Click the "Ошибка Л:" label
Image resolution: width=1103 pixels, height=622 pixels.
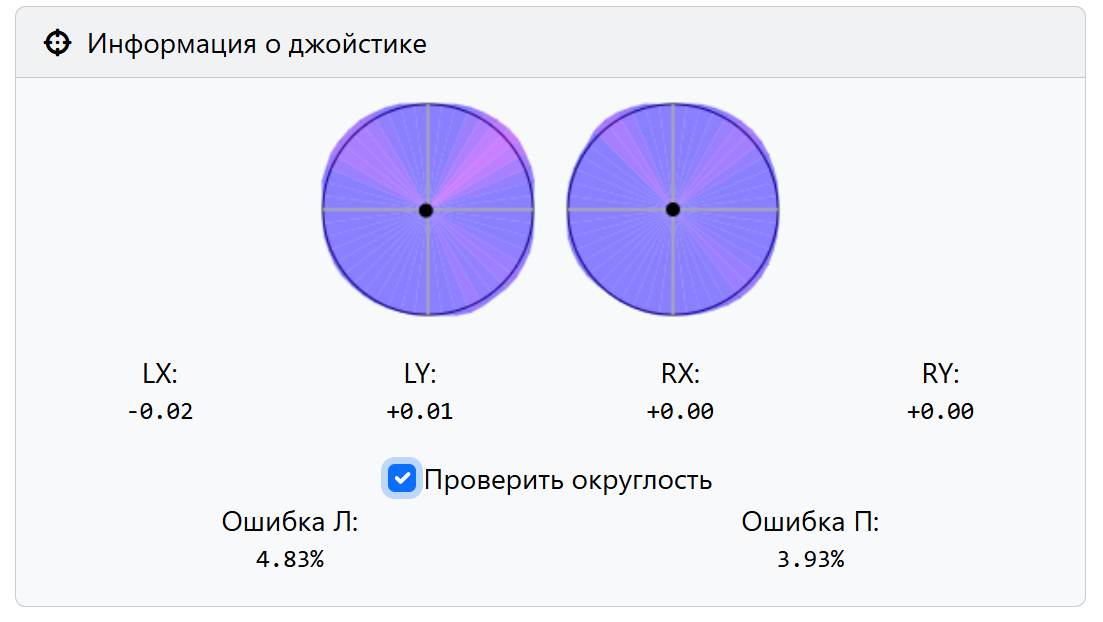290,522
